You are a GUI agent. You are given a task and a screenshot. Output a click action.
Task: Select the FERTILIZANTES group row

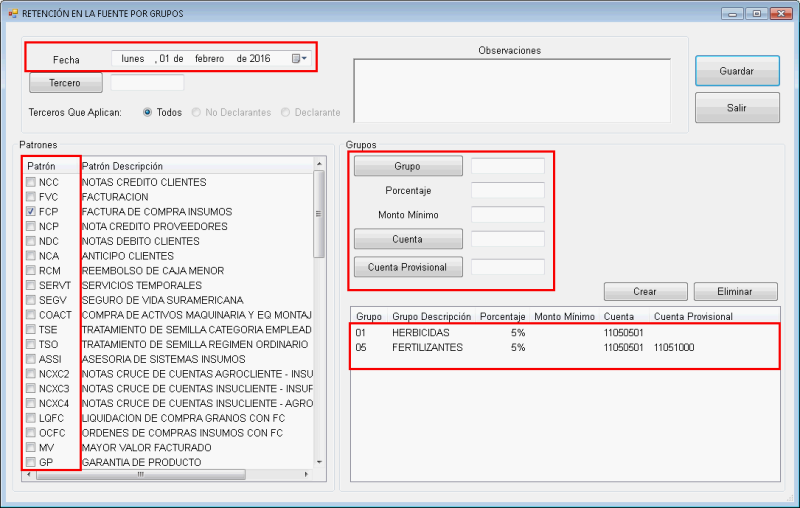click(427, 348)
